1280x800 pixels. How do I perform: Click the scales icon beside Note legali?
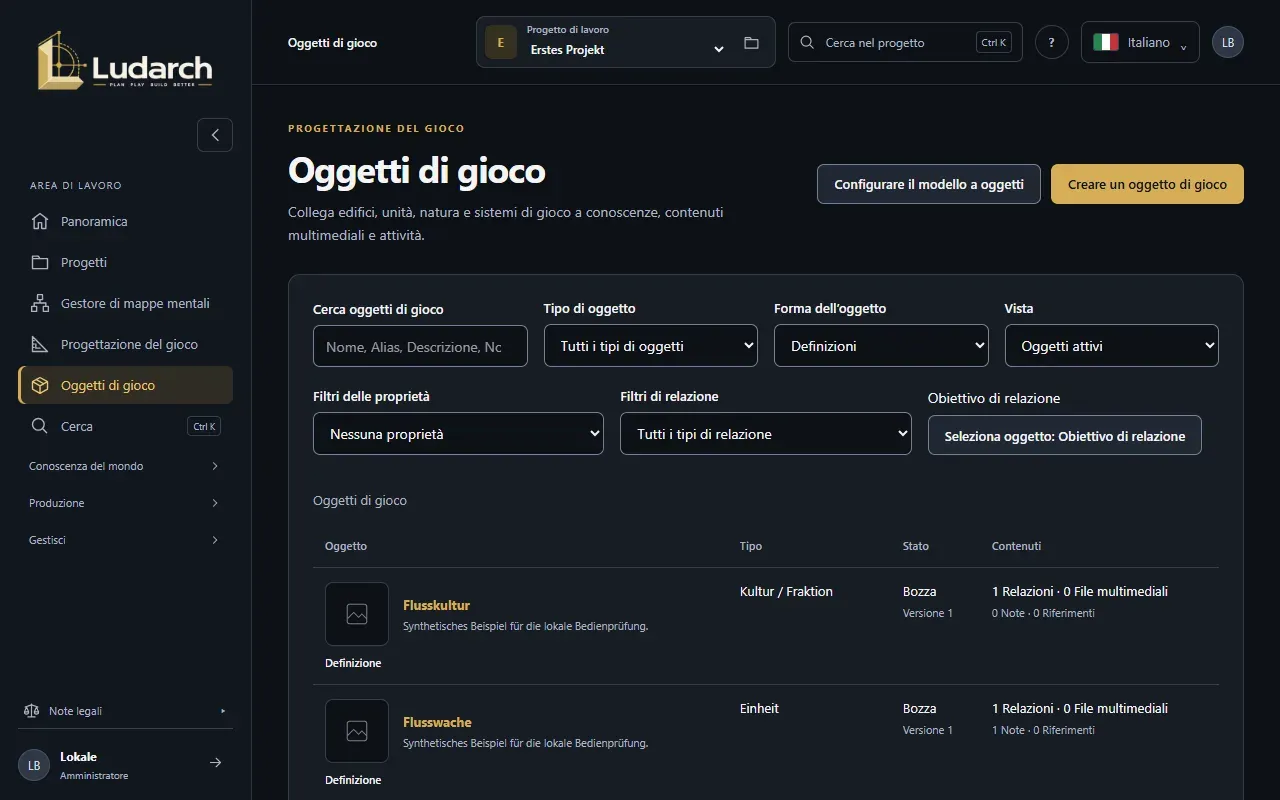pos(31,711)
